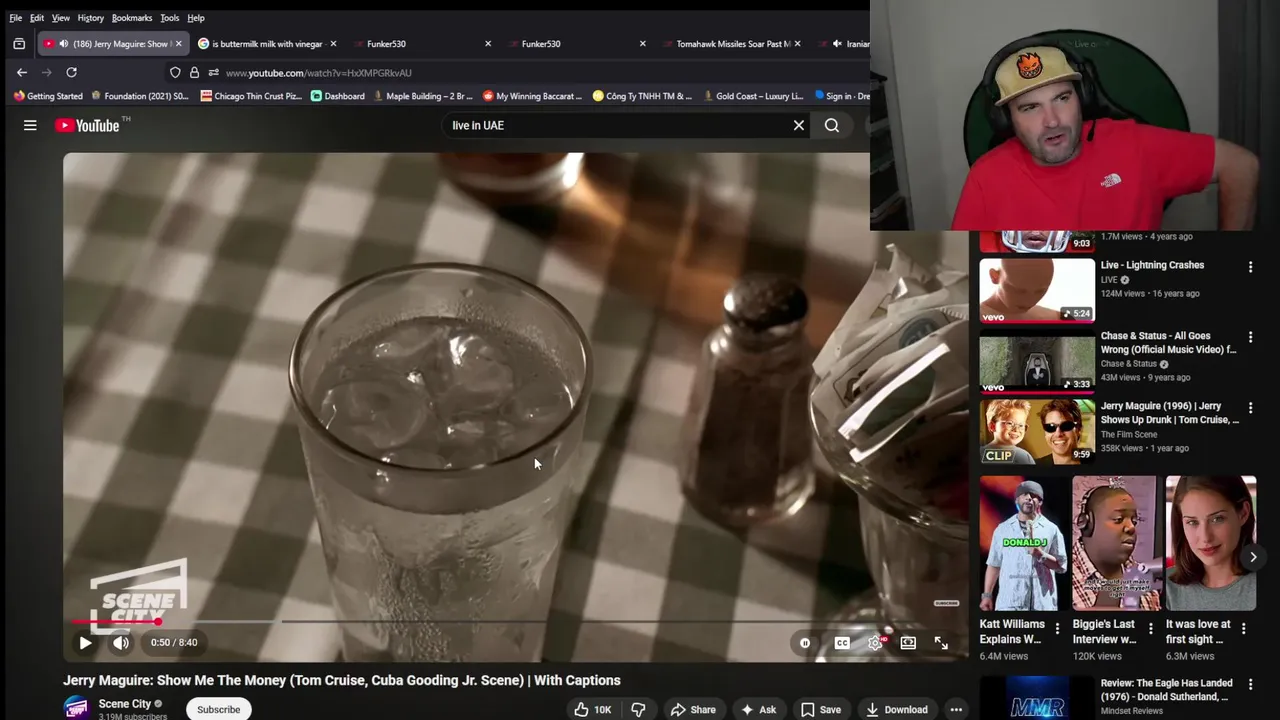Mute the Jerry Maguire tab audio
1280x720 pixels.
[x=63, y=44]
